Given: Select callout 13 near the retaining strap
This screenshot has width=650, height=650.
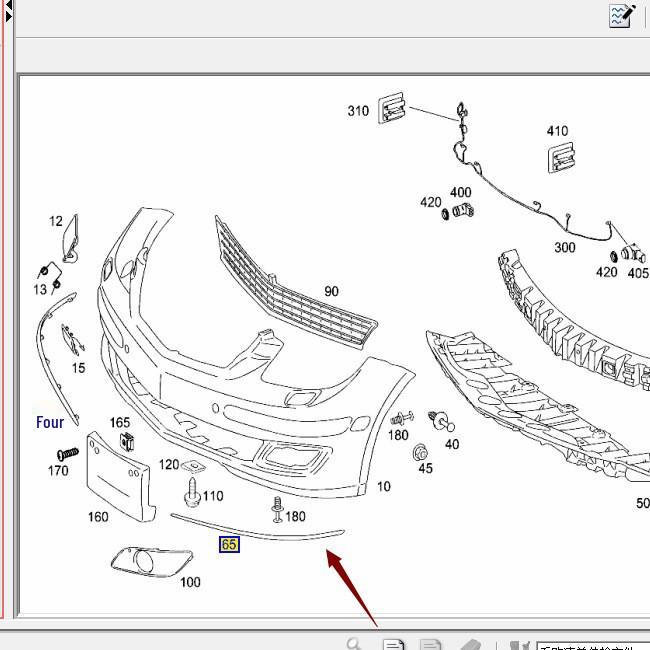Looking at the screenshot, I should (x=40, y=289).
